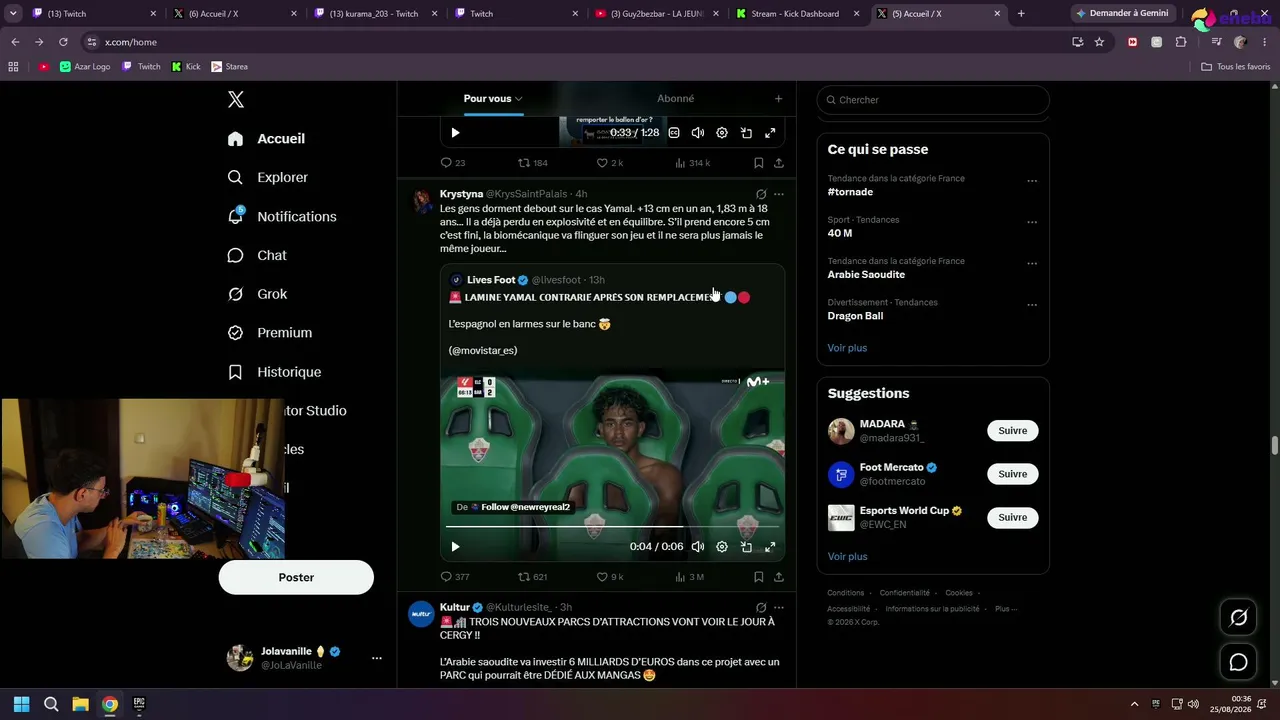Screen dimensions: 1280x720
Task: Show hidden system tray icons
Action: [1134, 704]
